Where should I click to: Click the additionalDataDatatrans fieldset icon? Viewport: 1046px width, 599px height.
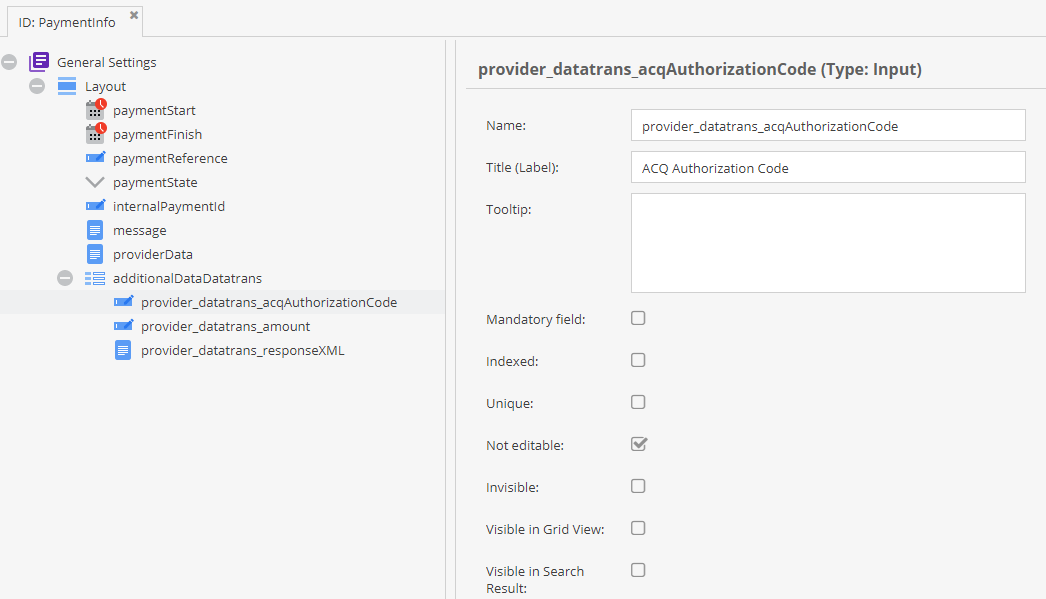coord(95,278)
